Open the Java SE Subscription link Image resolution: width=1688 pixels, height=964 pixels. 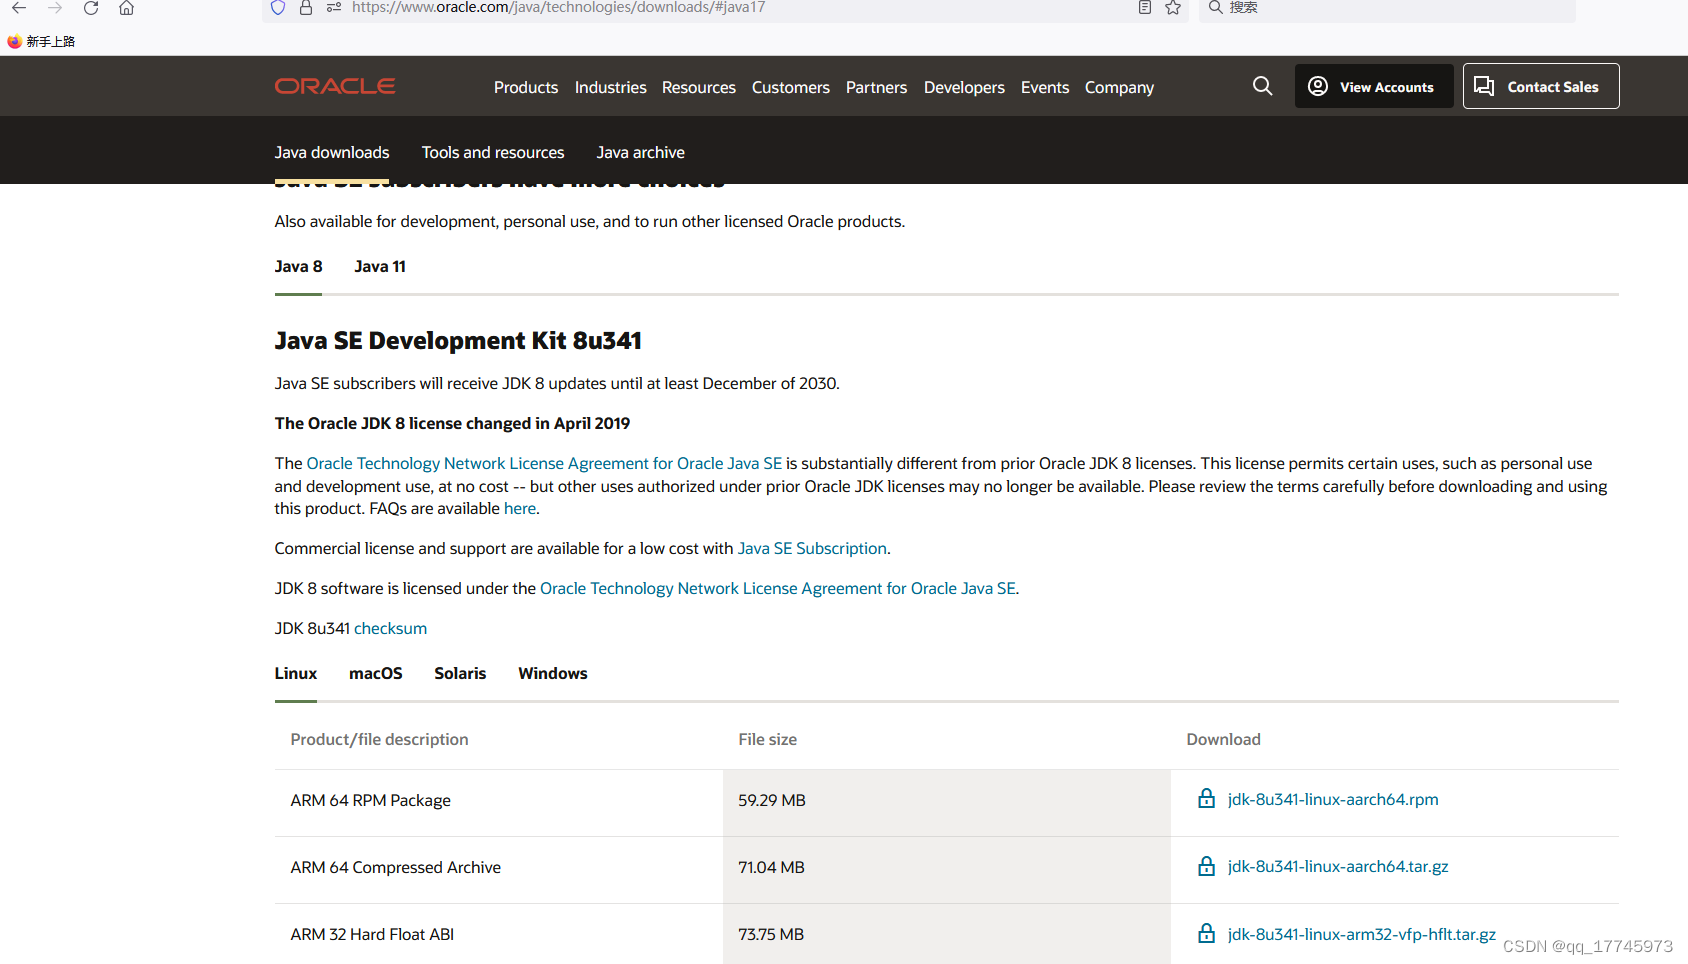click(x=812, y=548)
